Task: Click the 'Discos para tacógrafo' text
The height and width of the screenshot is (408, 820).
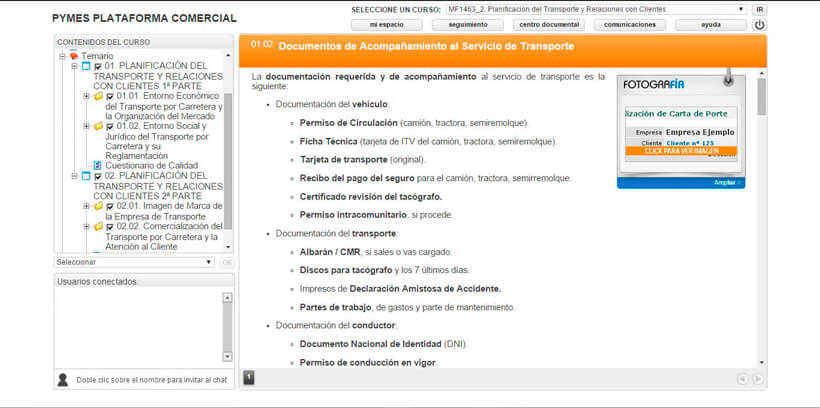Action: (x=346, y=270)
